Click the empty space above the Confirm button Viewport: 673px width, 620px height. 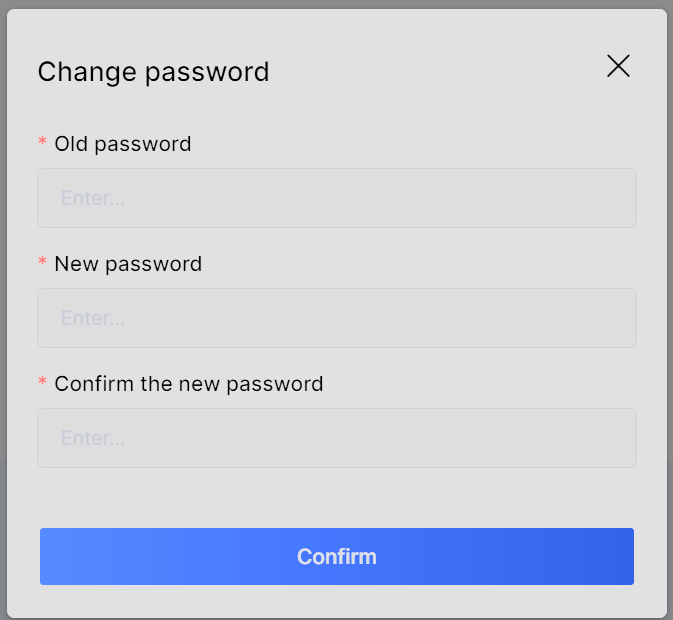point(336,498)
